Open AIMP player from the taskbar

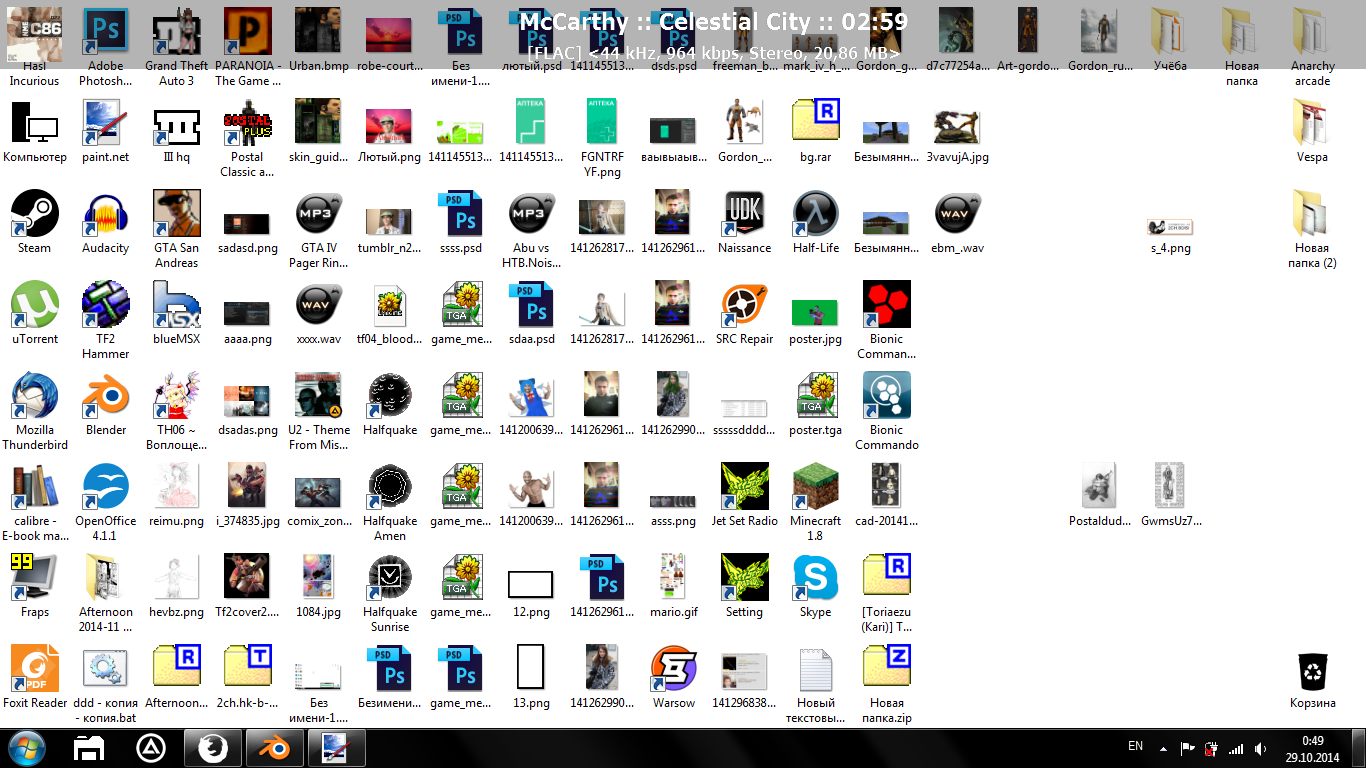(x=151, y=748)
